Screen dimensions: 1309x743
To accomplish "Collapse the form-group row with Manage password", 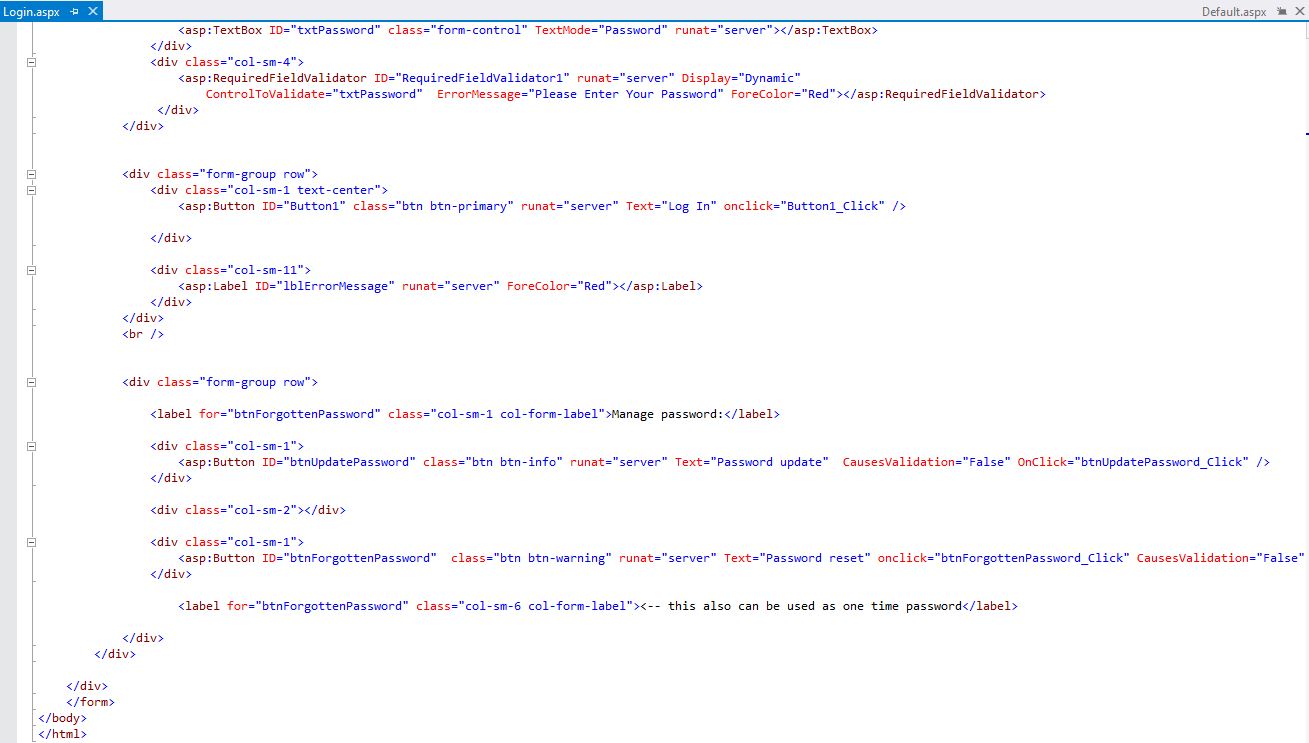I will click(31, 382).
